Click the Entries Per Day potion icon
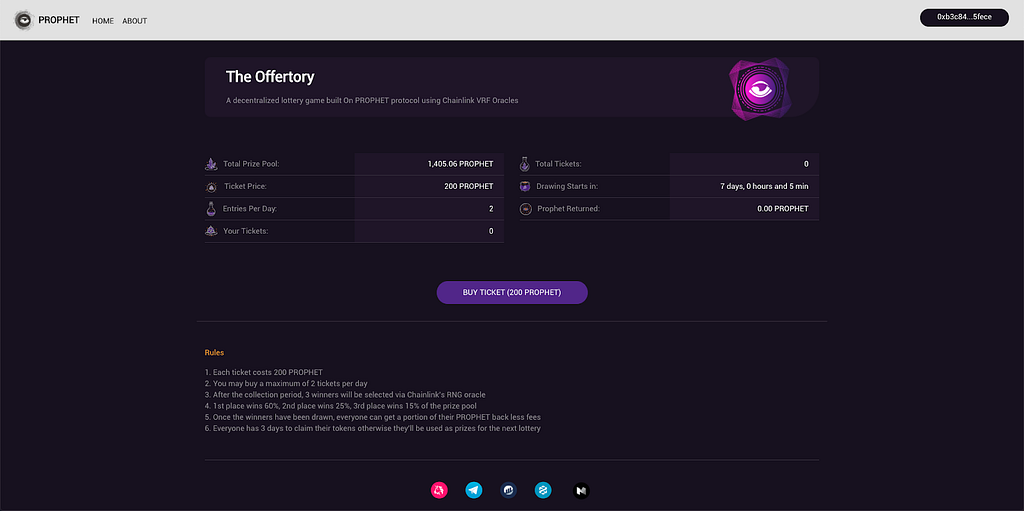The image size is (1024, 511). [211, 209]
